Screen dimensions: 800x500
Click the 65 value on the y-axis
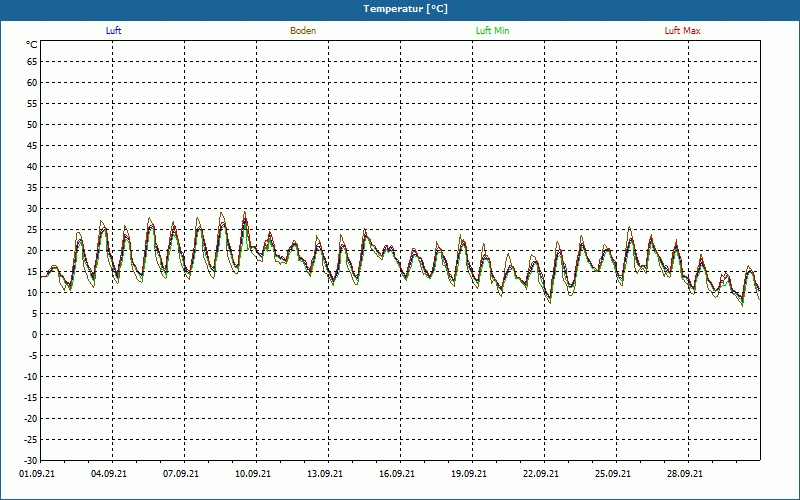click(x=32, y=62)
